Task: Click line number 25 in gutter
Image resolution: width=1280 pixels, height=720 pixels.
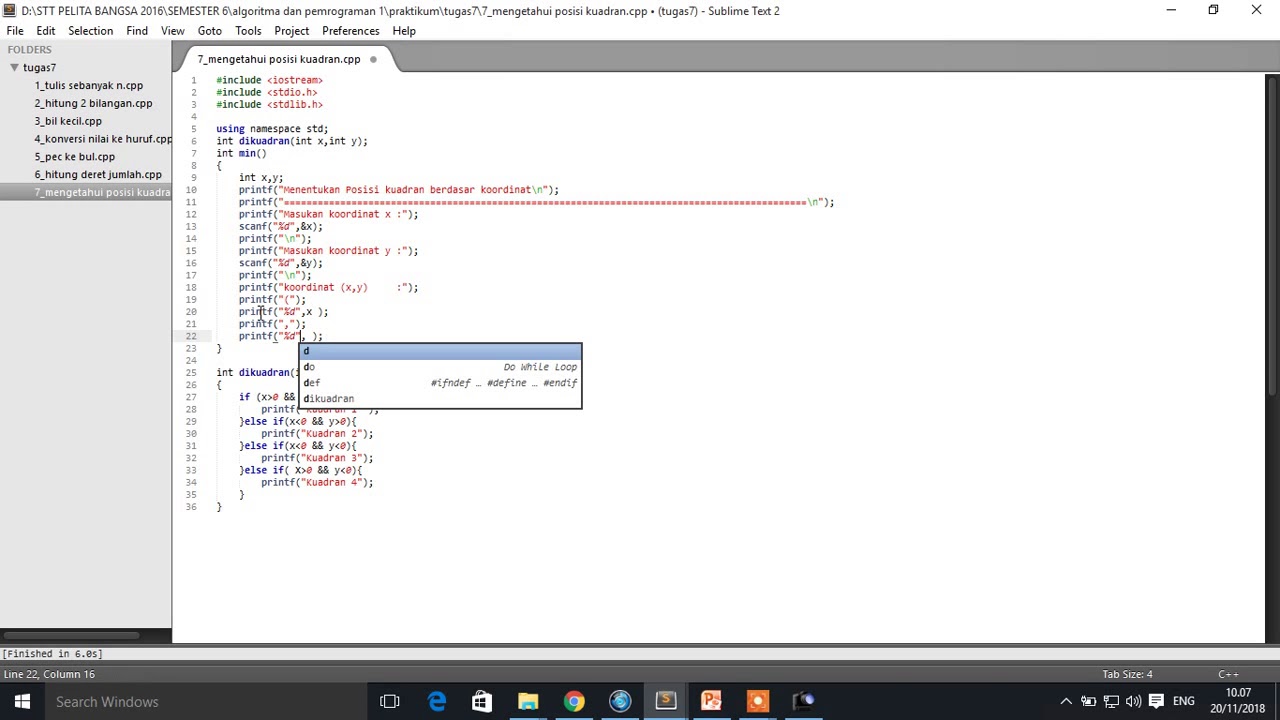Action: (190, 373)
